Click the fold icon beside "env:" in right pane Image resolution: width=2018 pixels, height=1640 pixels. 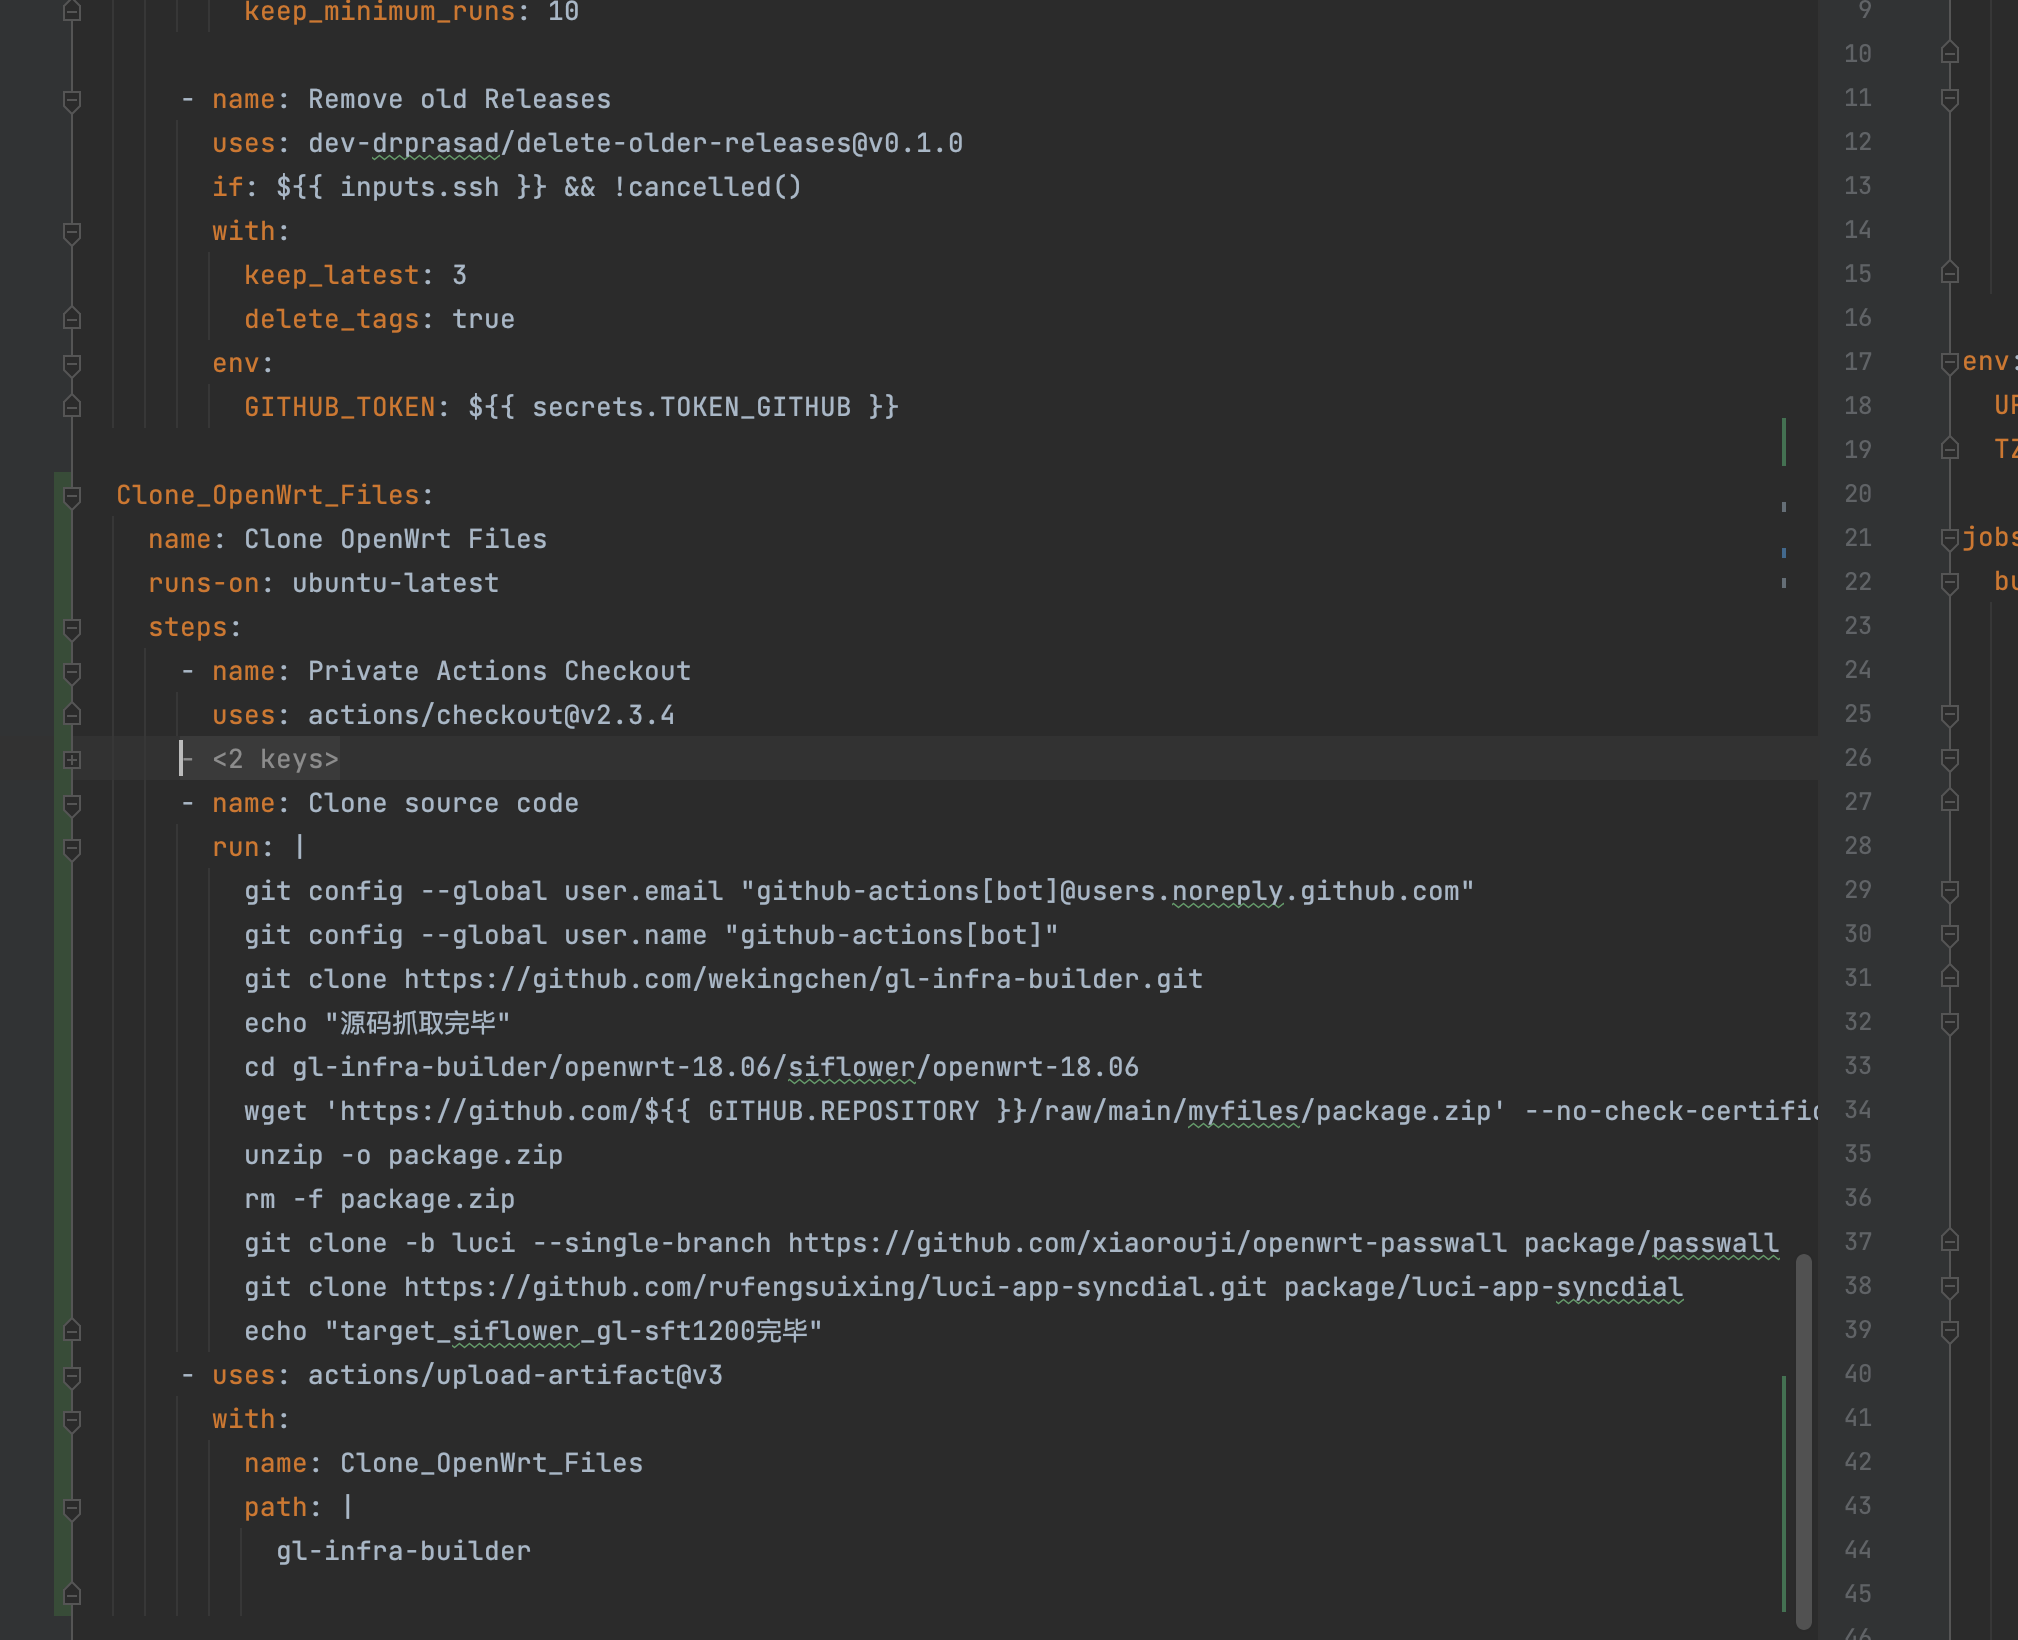tap(1948, 362)
